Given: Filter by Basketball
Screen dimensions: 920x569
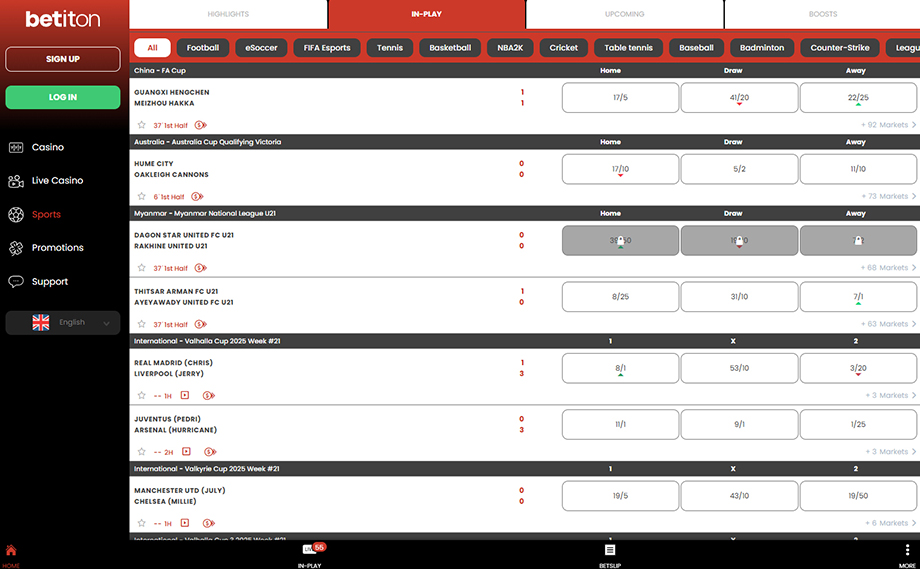Looking at the screenshot, I should pyautogui.click(x=450, y=48).
